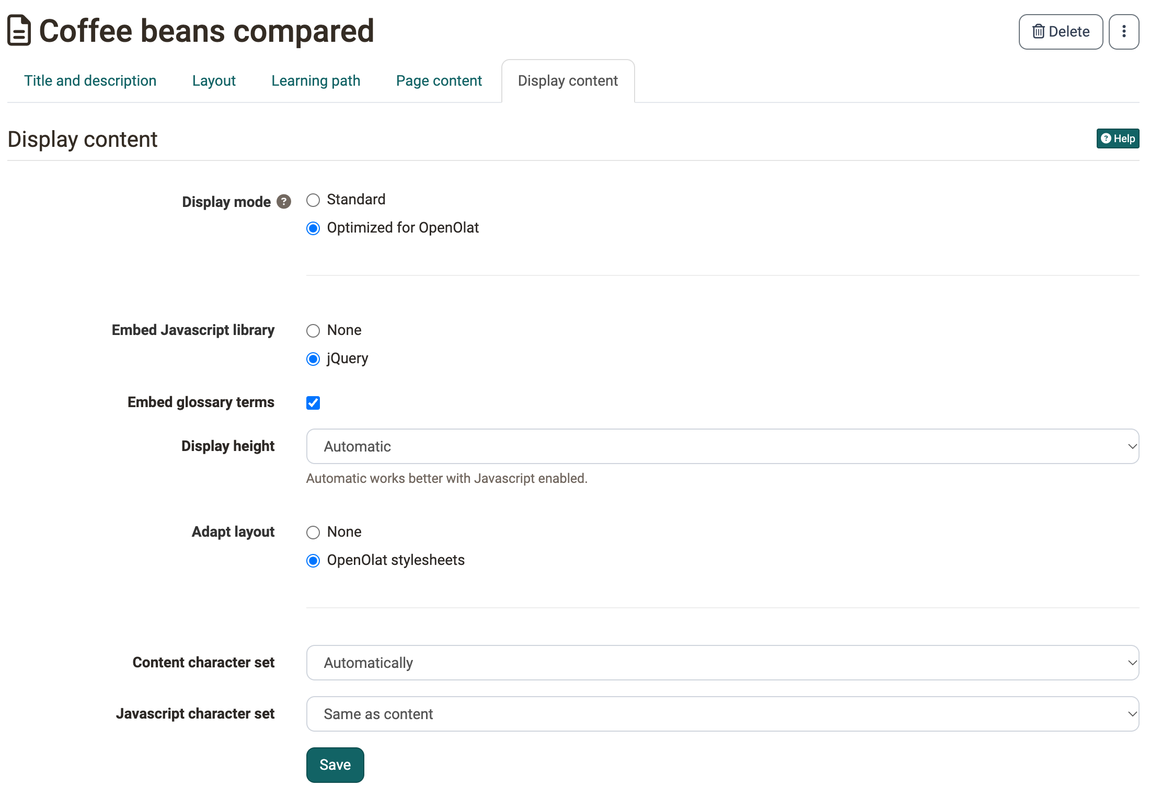The width and height of the screenshot is (1150, 809).
Task: Click the Display height label
Action: (228, 446)
